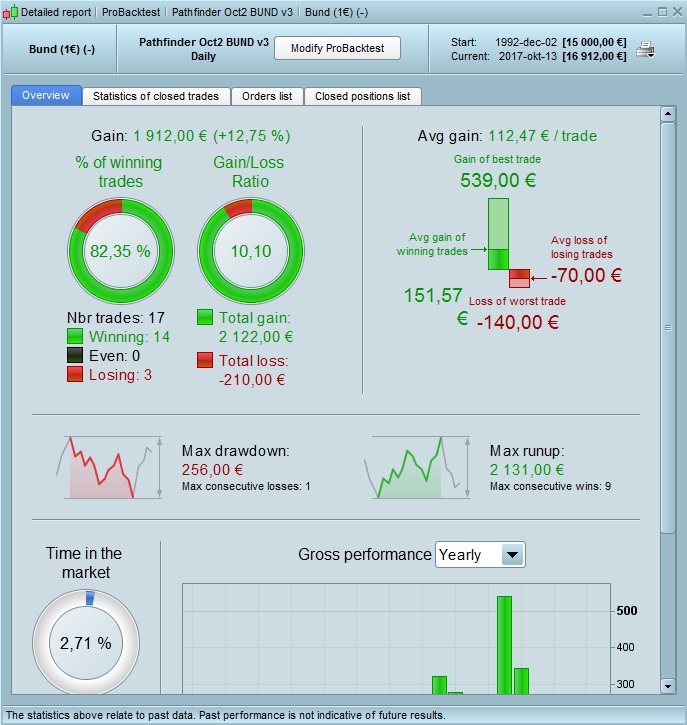Viewport: 687px width, 725px height.
Task: Click the -140,00 € worst trade value
Action: pyautogui.click(x=518, y=322)
